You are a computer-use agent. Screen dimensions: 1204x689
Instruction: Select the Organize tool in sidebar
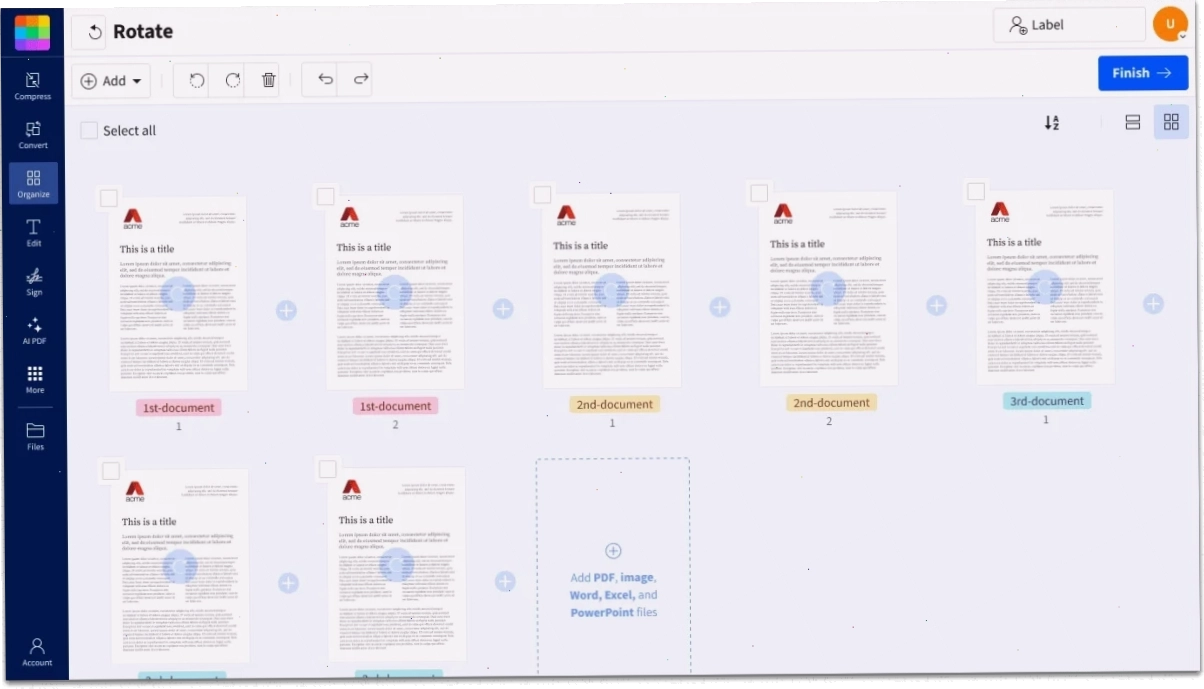point(33,184)
